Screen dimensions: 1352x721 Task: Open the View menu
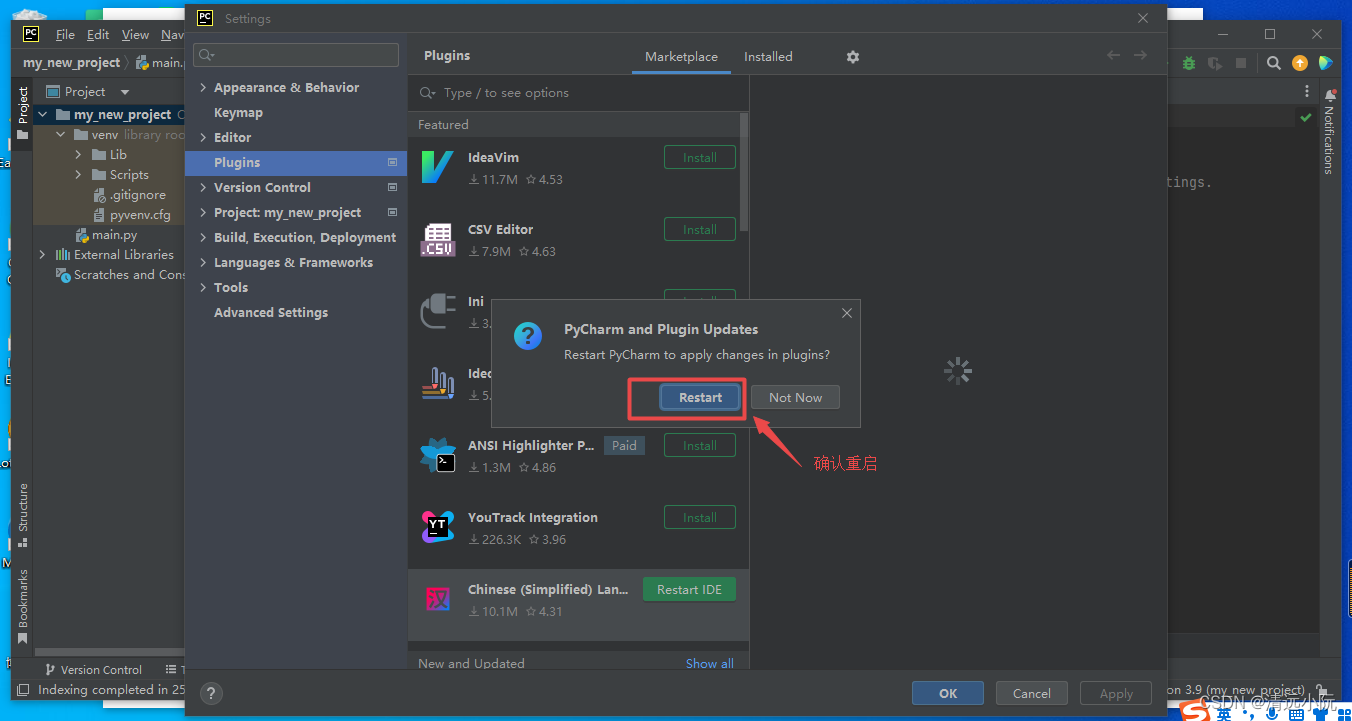click(135, 34)
